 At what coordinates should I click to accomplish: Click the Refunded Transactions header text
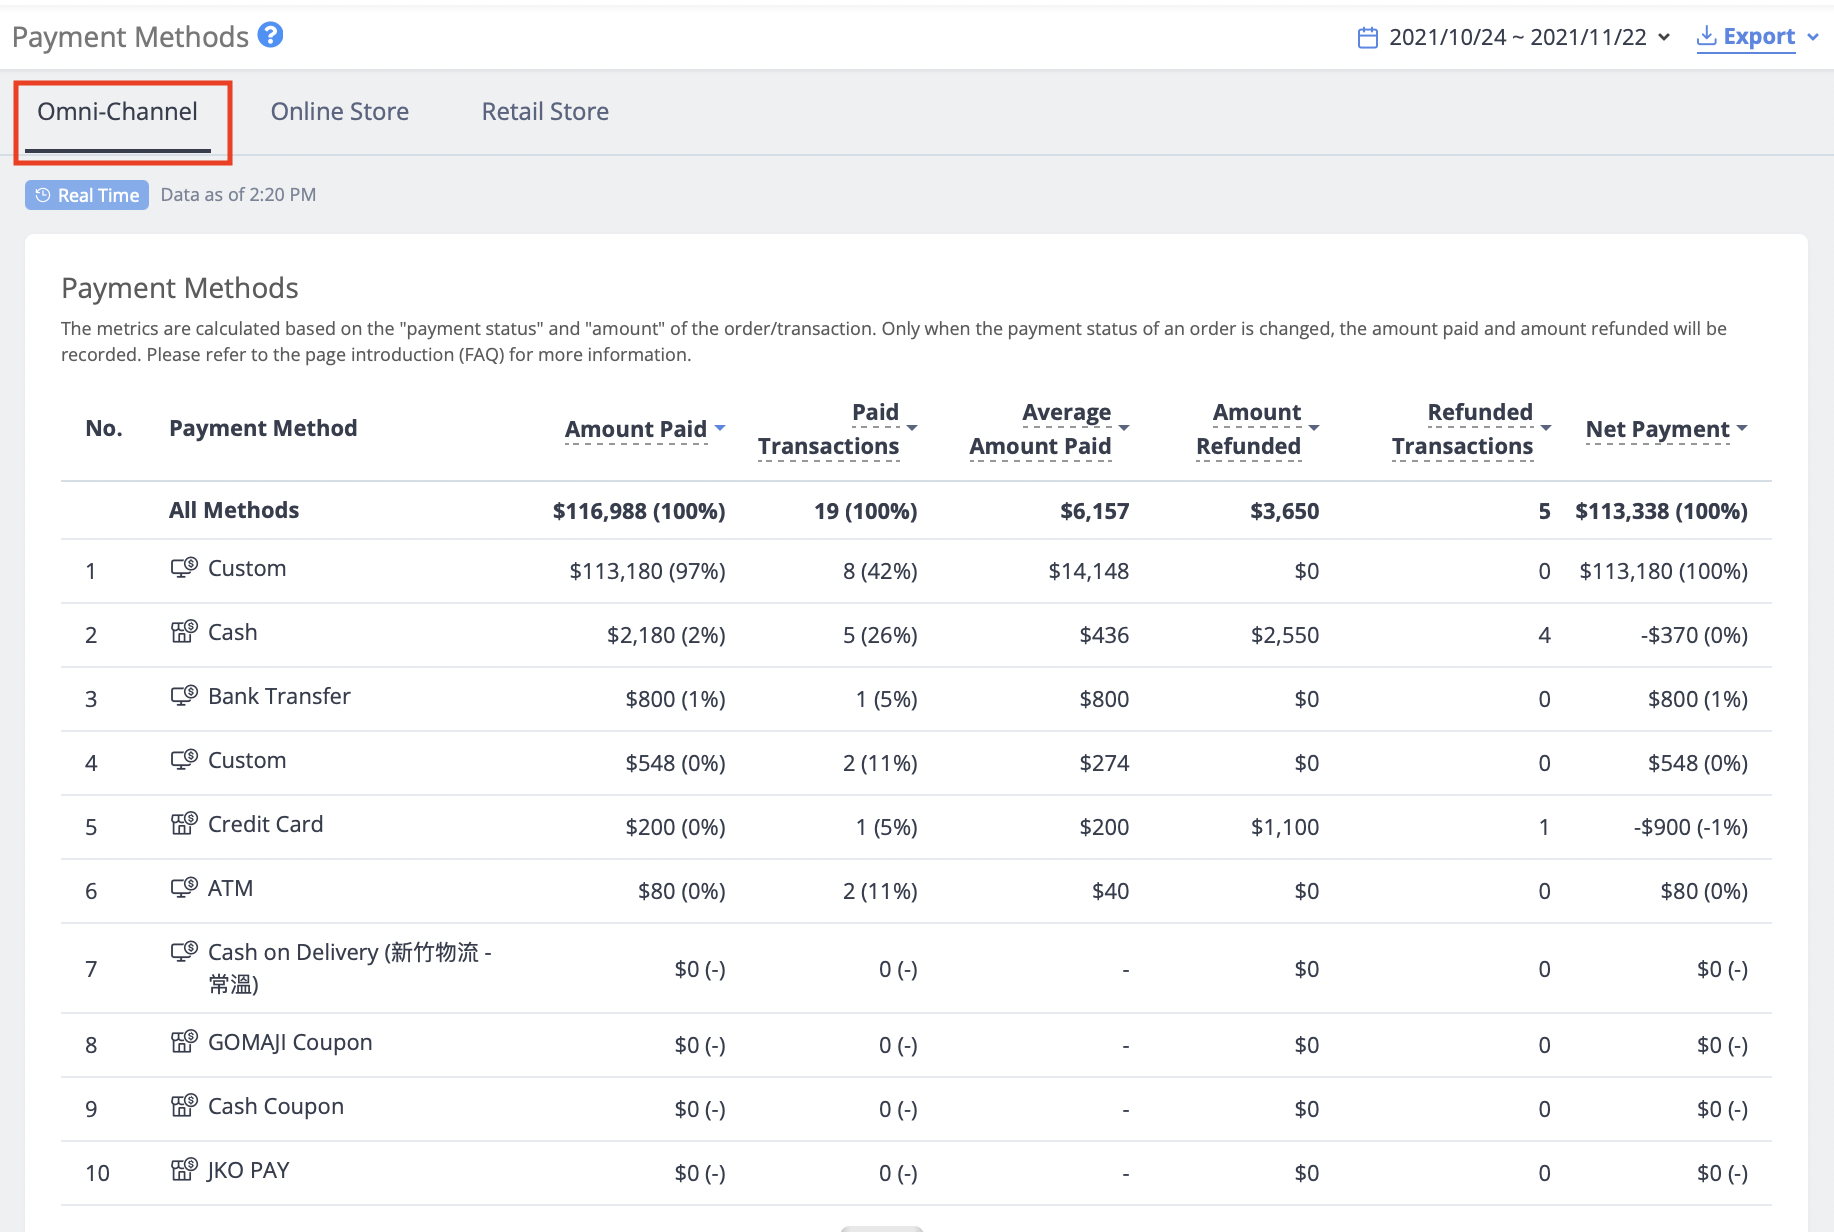tap(1463, 429)
